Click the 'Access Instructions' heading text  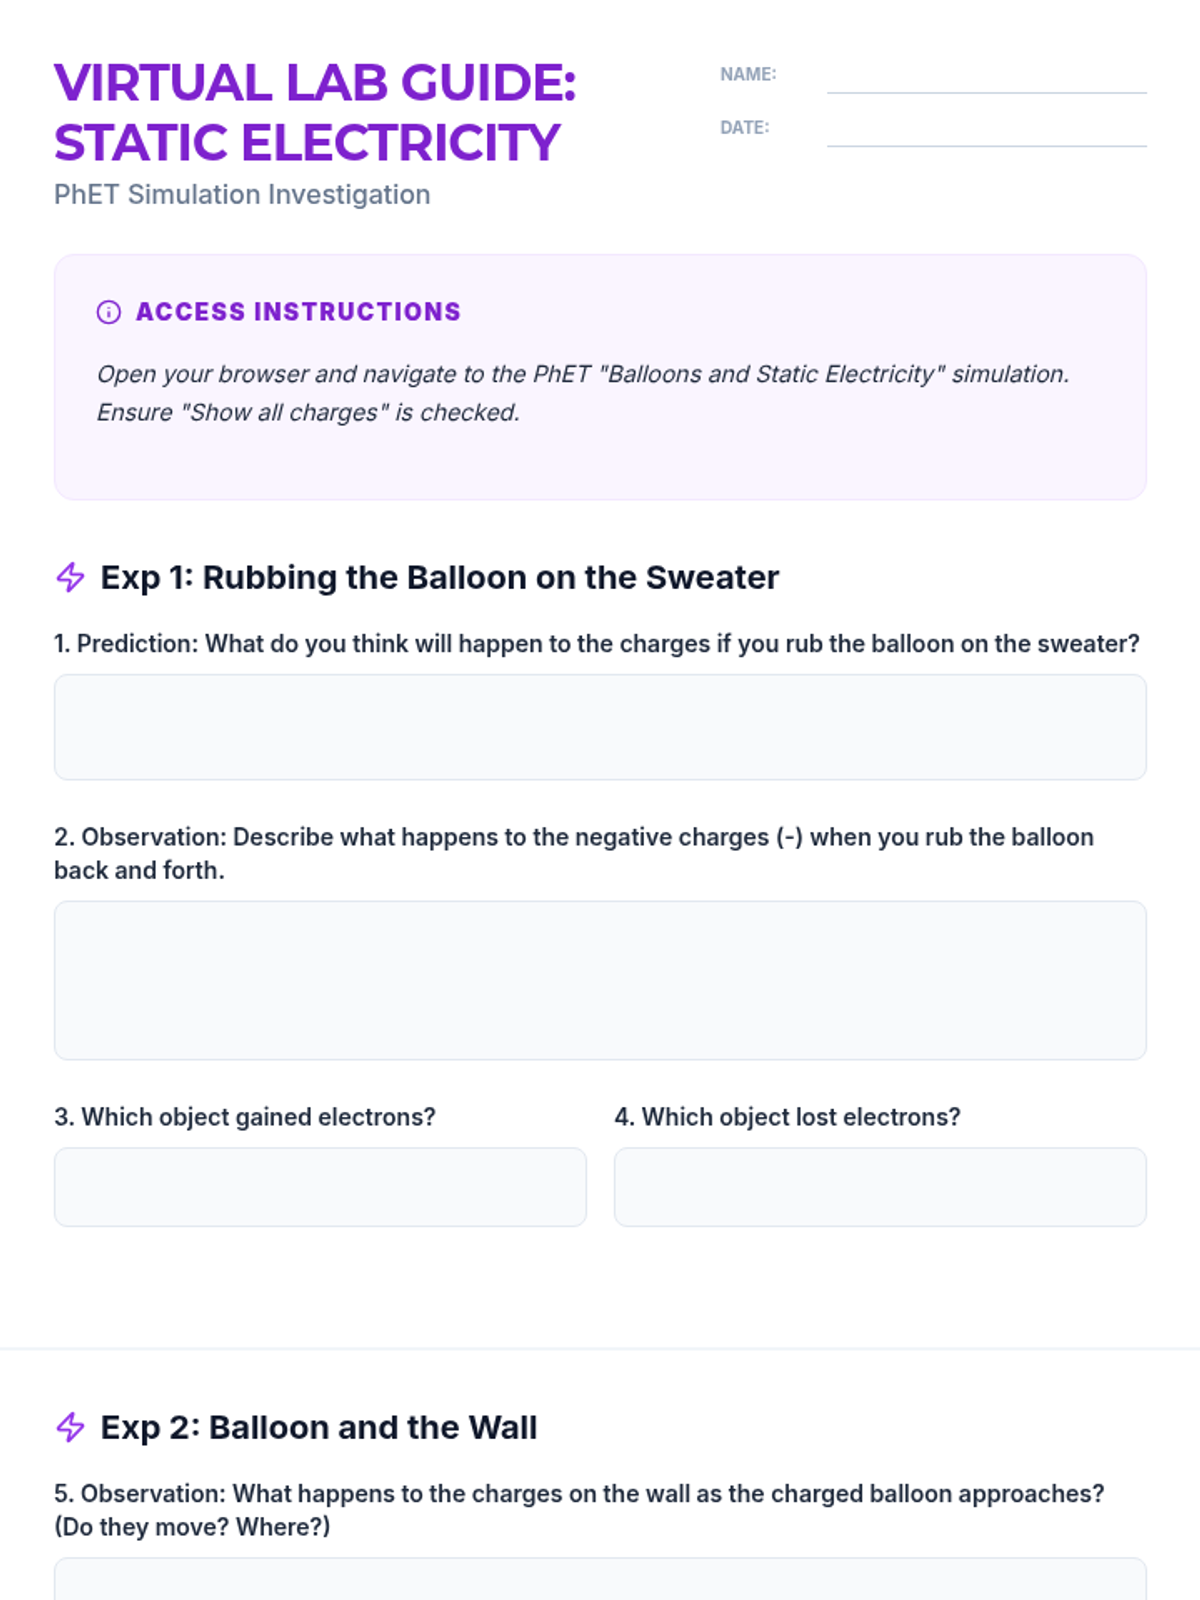[x=298, y=312]
